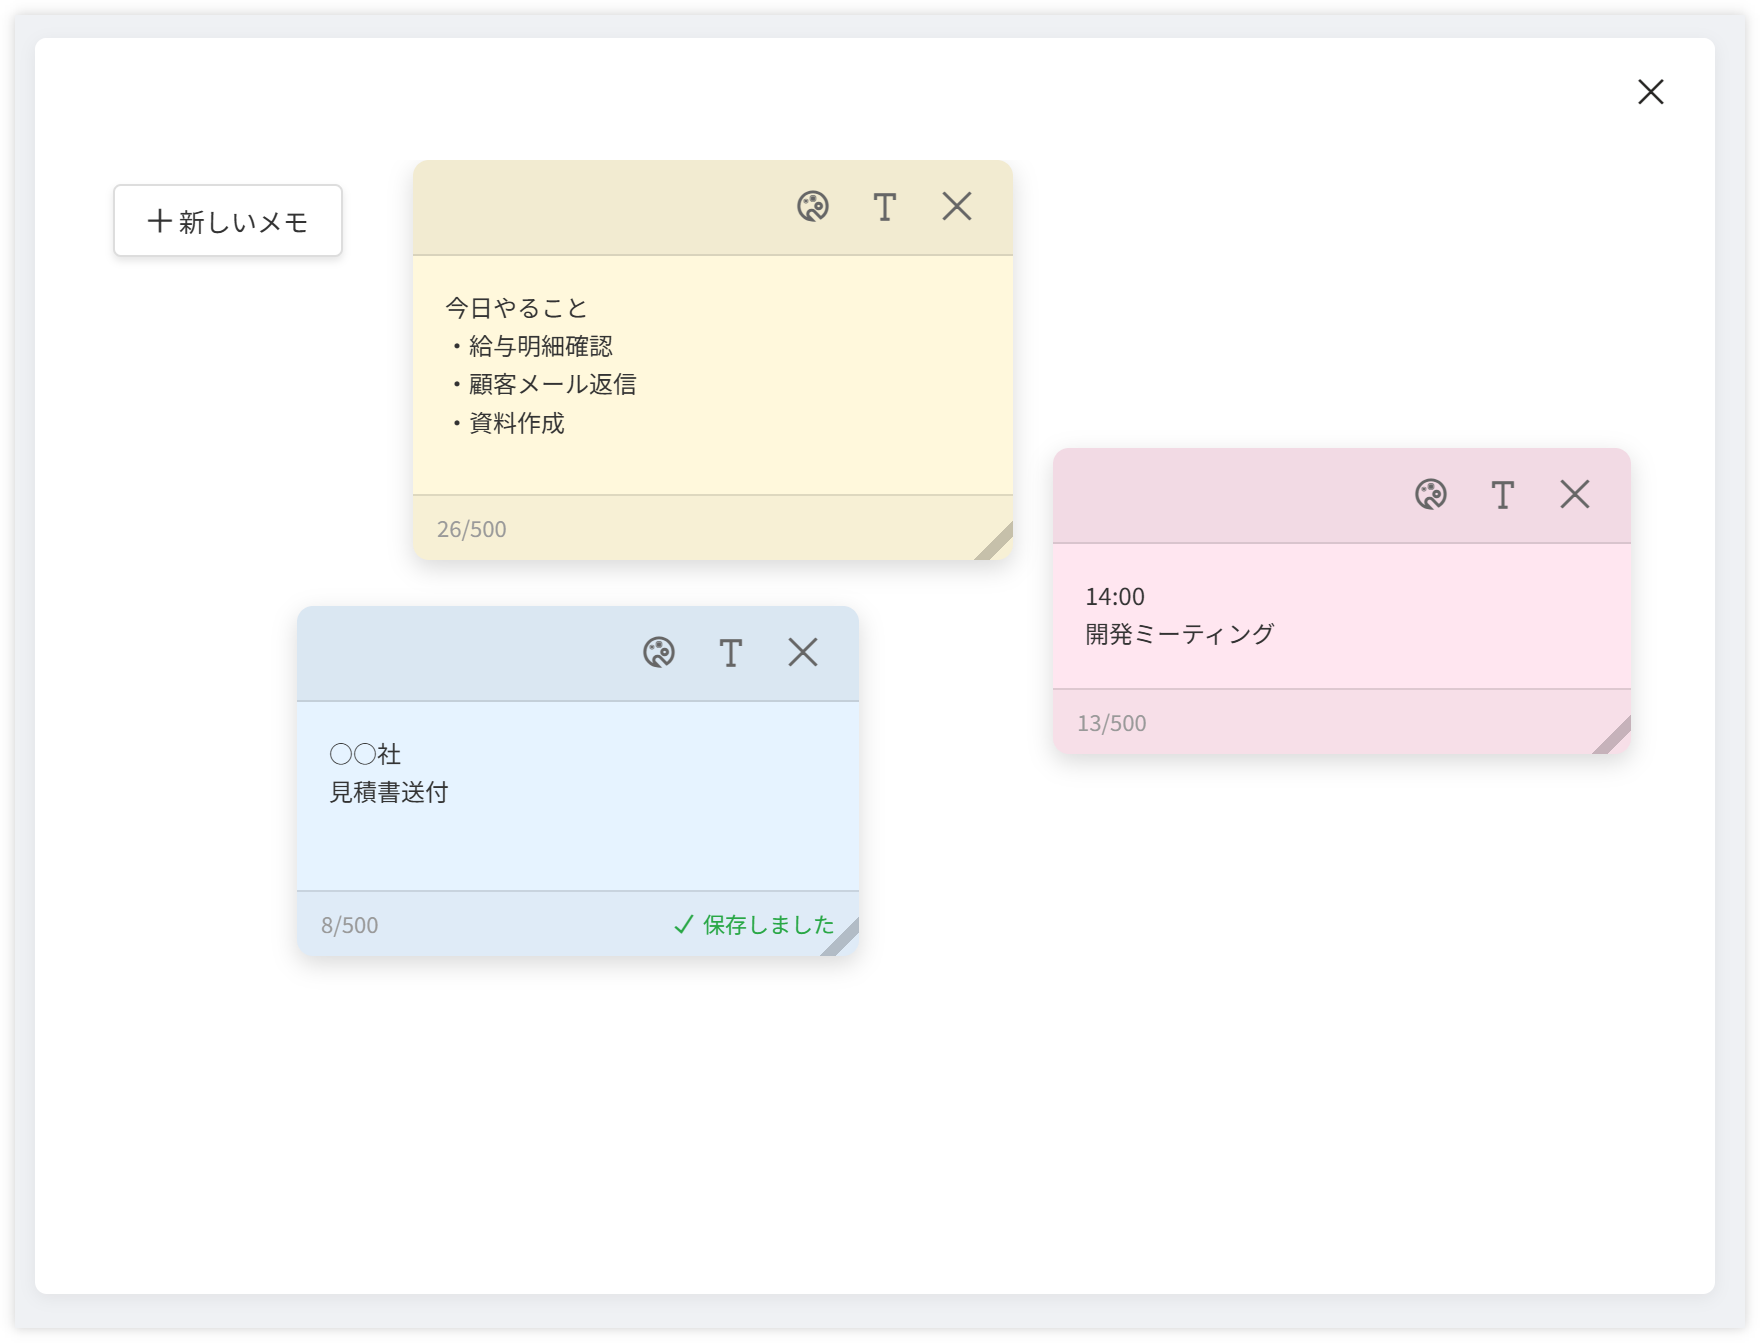Click the 26/500 character counter
Screen dimensions: 1760x1343
(471, 529)
